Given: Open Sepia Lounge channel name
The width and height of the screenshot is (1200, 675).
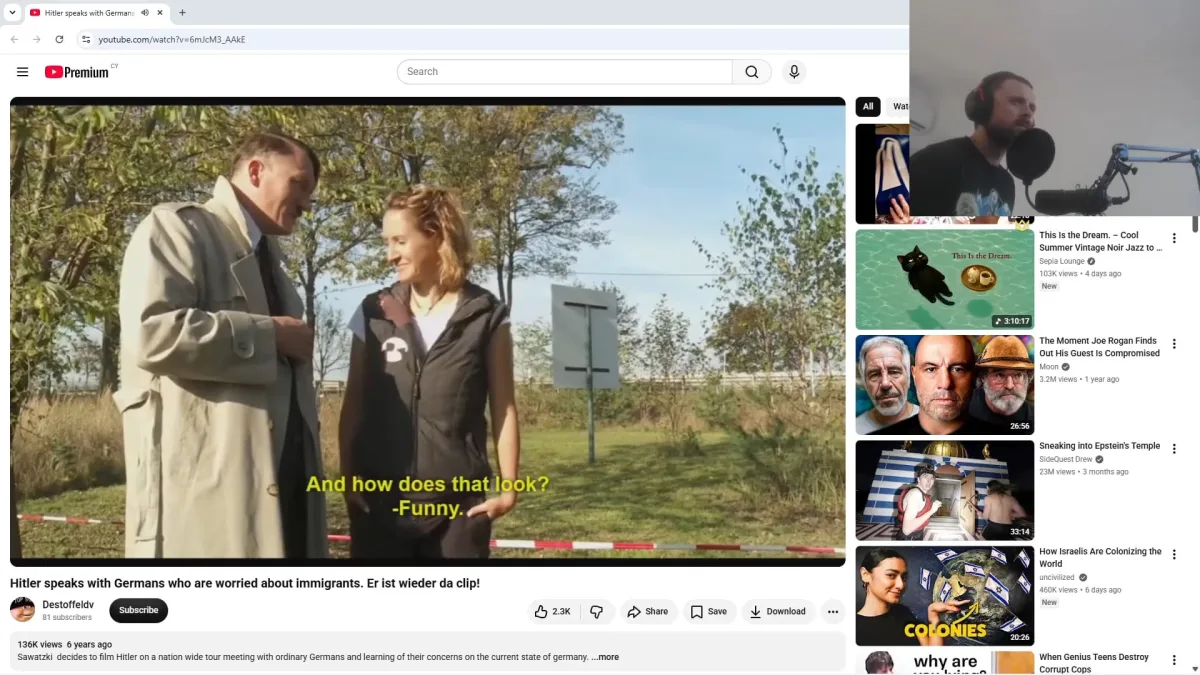Looking at the screenshot, I should coord(1061,261).
